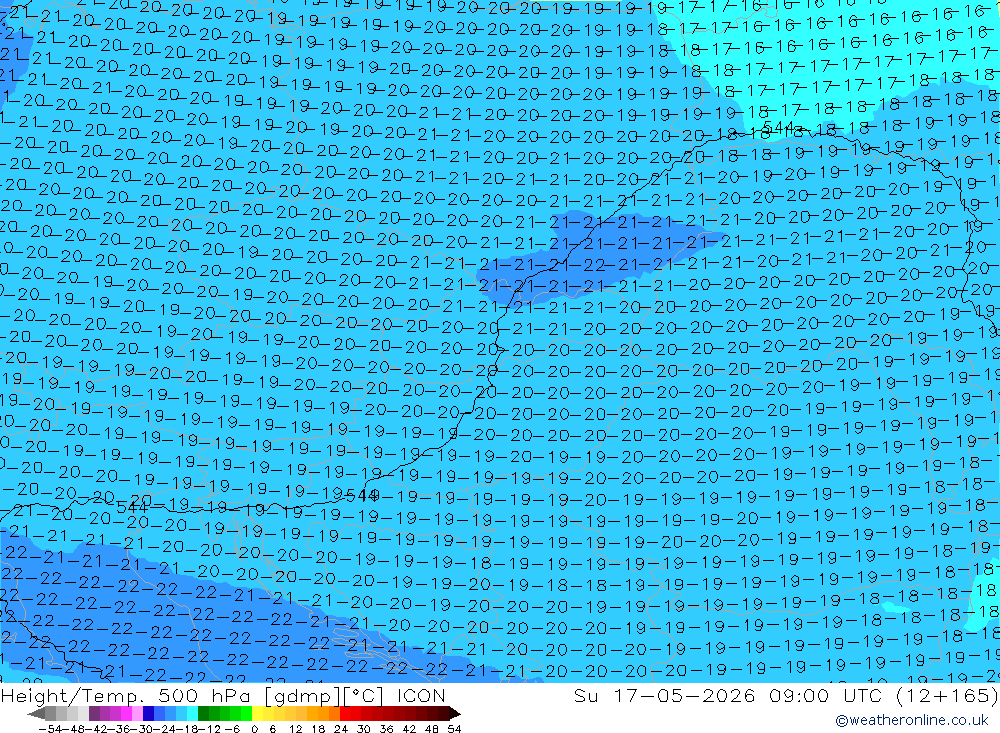Click the forecast date Su 17-05-2026 text
The height and width of the screenshot is (733, 1000).
pyautogui.click(x=665, y=695)
